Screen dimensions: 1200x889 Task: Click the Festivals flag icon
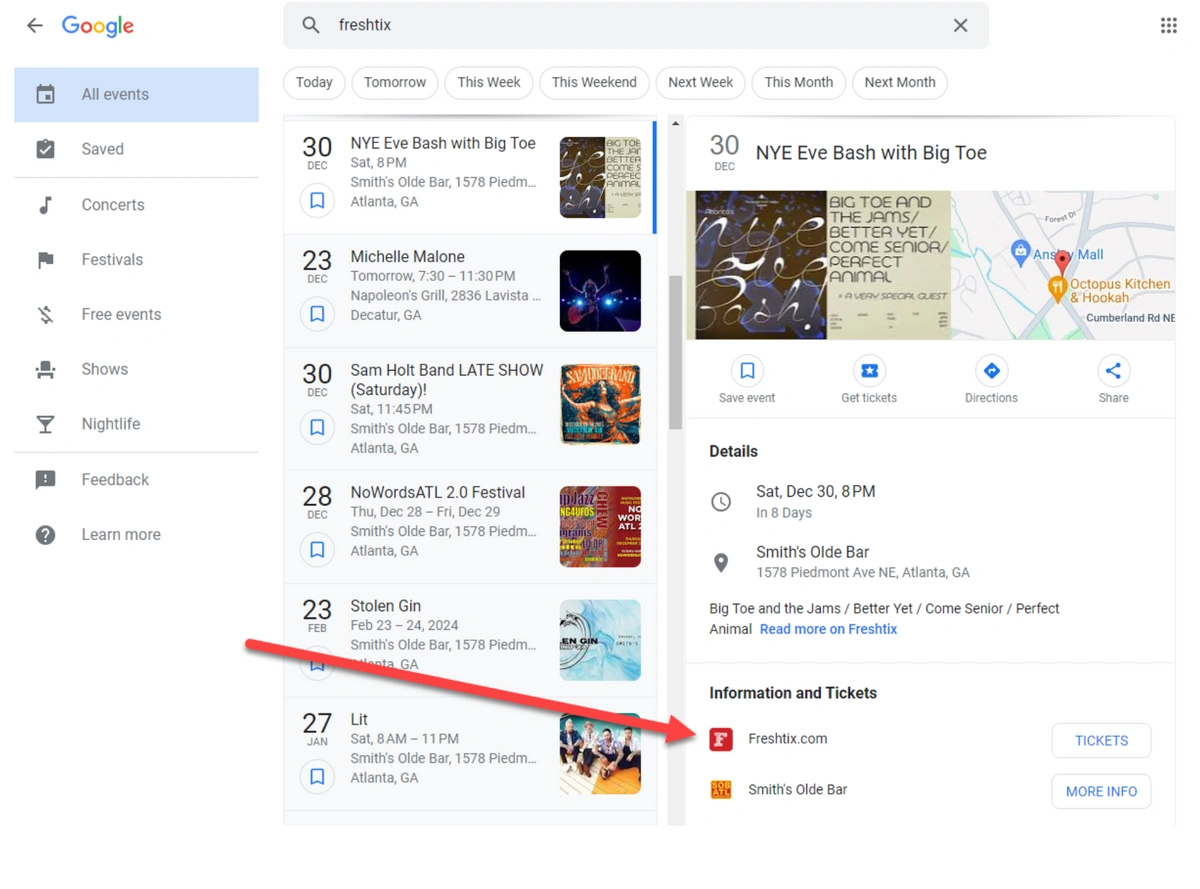[x=45, y=260]
